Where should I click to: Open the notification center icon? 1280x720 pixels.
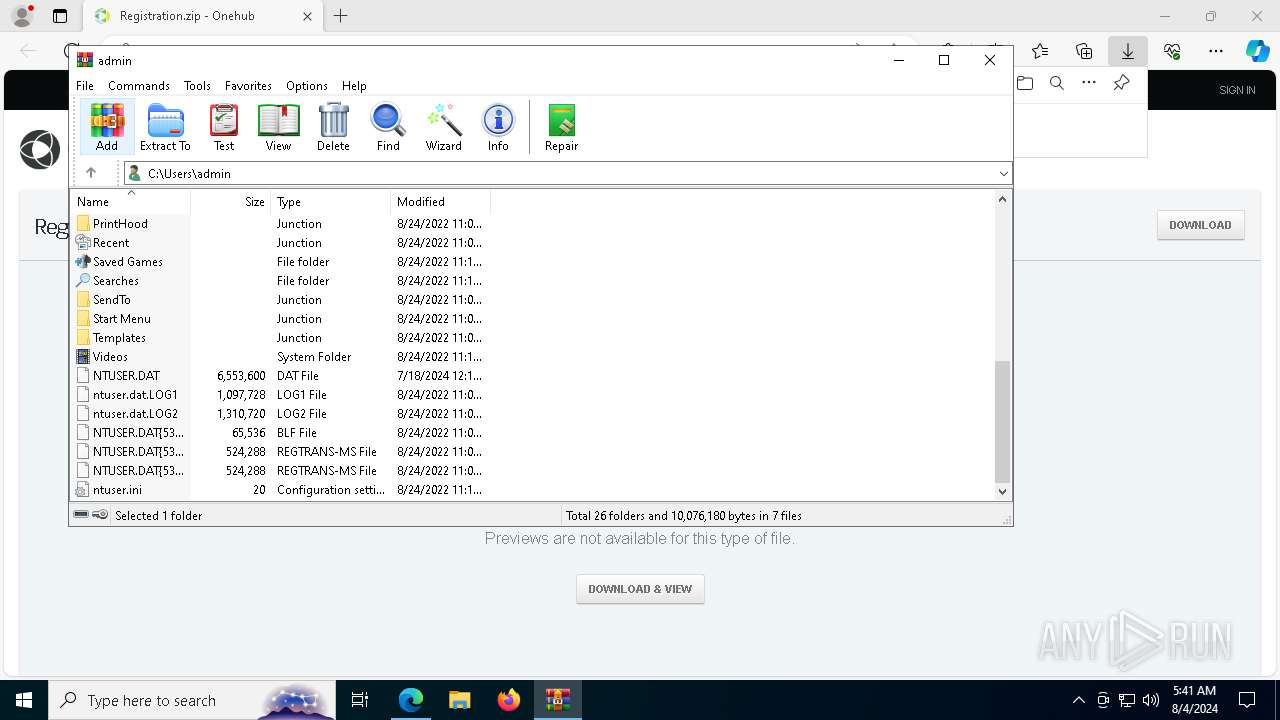click(x=1247, y=700)
